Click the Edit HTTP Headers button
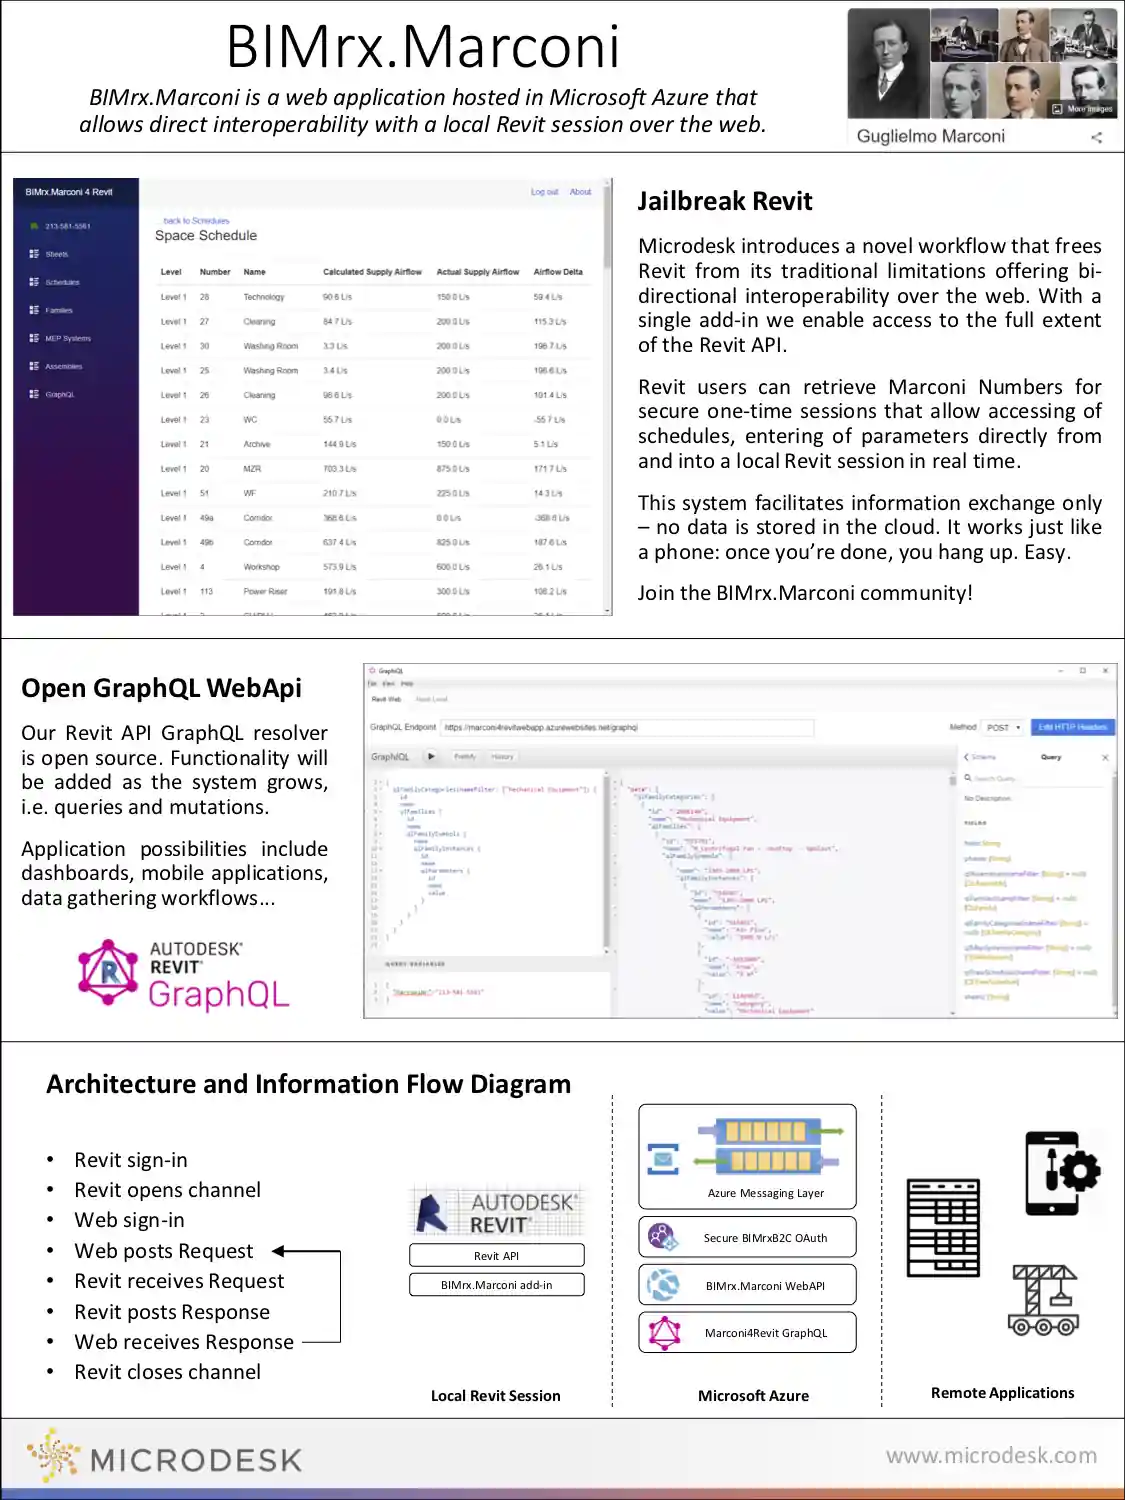Image resolution: width=1125 pixels, height=1500 pixels. pyautogui.click(x=1072, y=727)
